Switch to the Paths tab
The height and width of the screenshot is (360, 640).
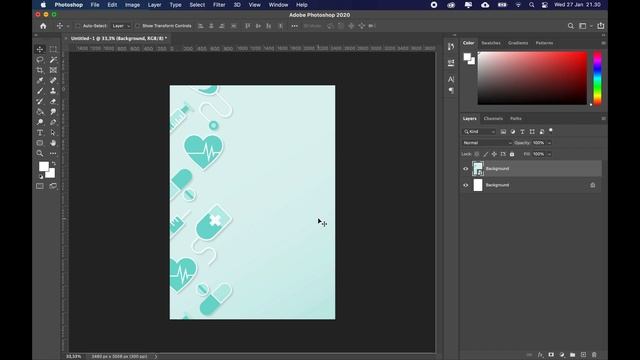(516, 118)
